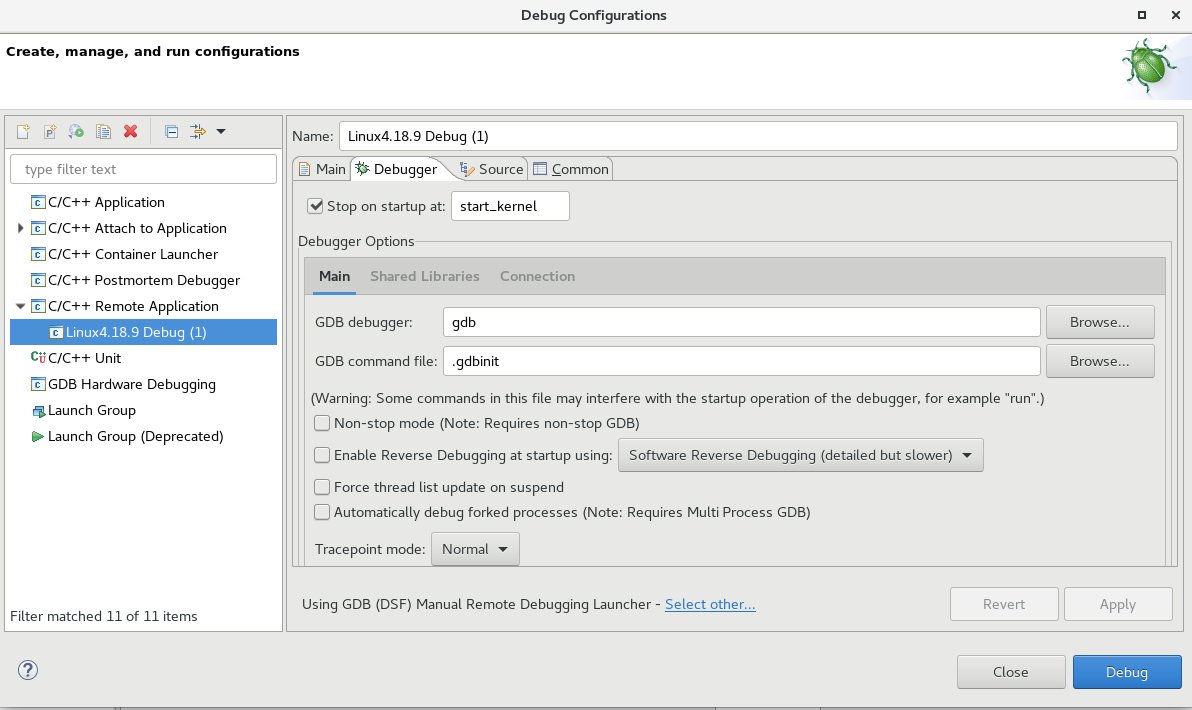The image size is (1192, 710).
Task: Uncheck Stop on startup at
Action: point(315,205)
